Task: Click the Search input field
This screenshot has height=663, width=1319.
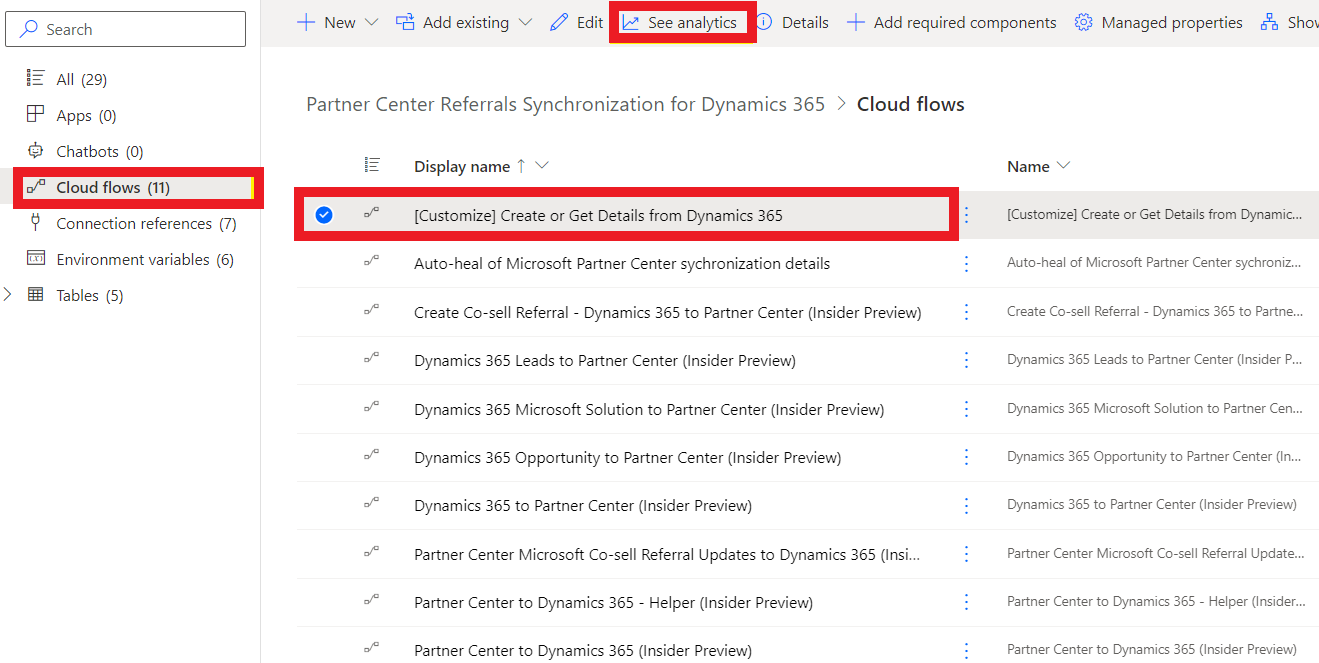Action: pos(125,29)
